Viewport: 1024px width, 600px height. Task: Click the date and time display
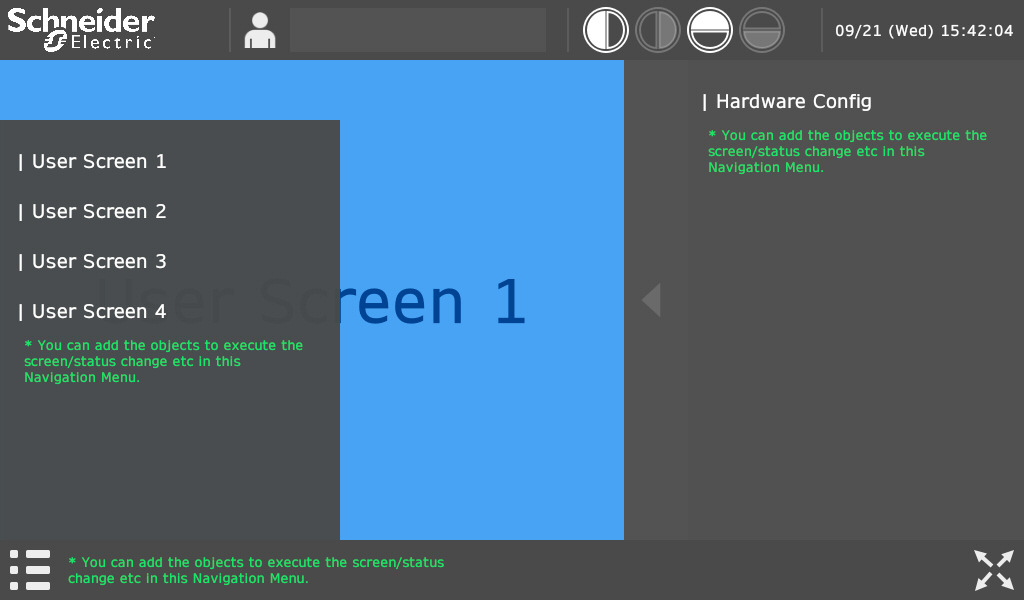click(x=924, y=31)
